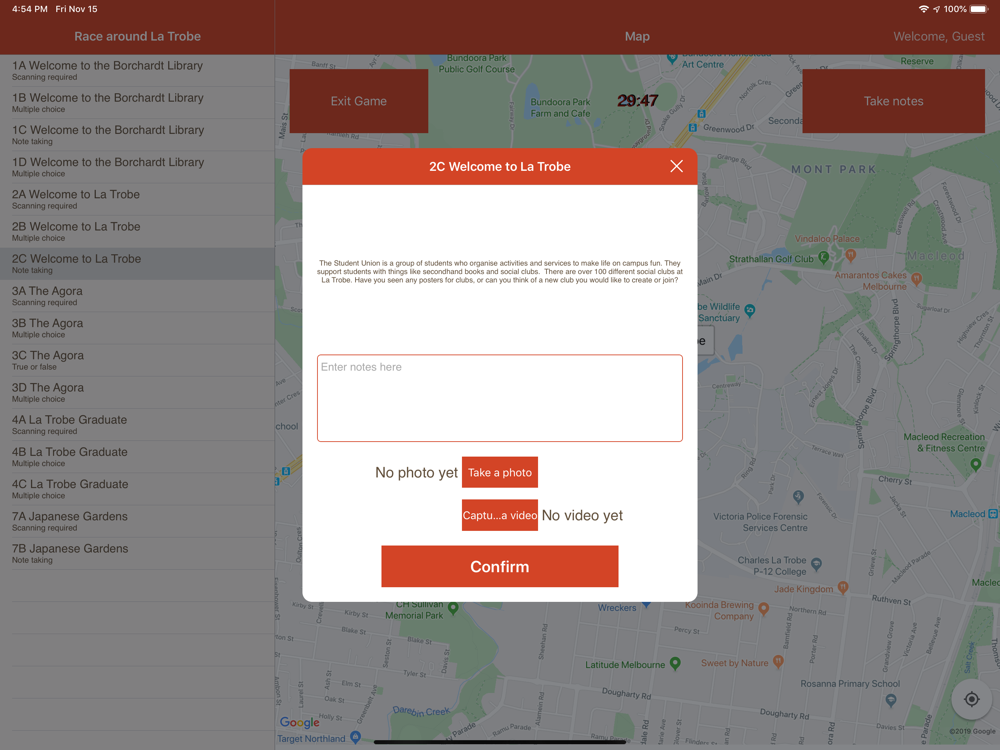1000x750 pixels.
Task: Click the Map header title
Action: tap(637, 36)
